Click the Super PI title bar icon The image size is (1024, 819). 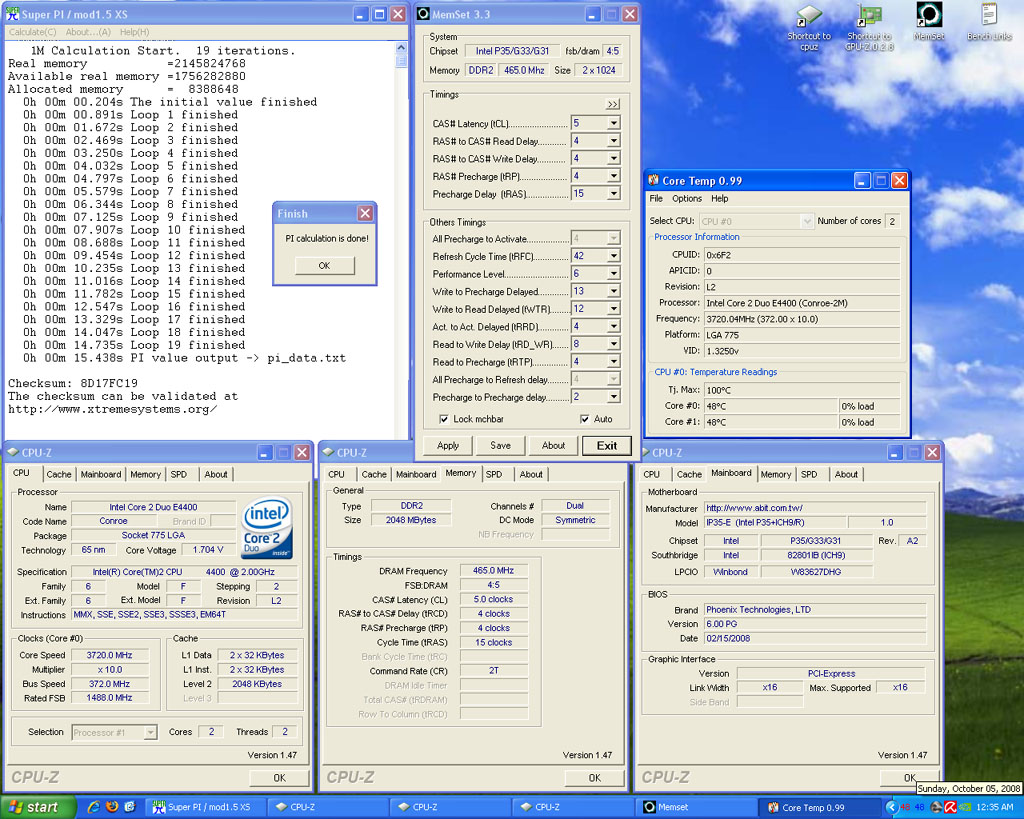12,14
